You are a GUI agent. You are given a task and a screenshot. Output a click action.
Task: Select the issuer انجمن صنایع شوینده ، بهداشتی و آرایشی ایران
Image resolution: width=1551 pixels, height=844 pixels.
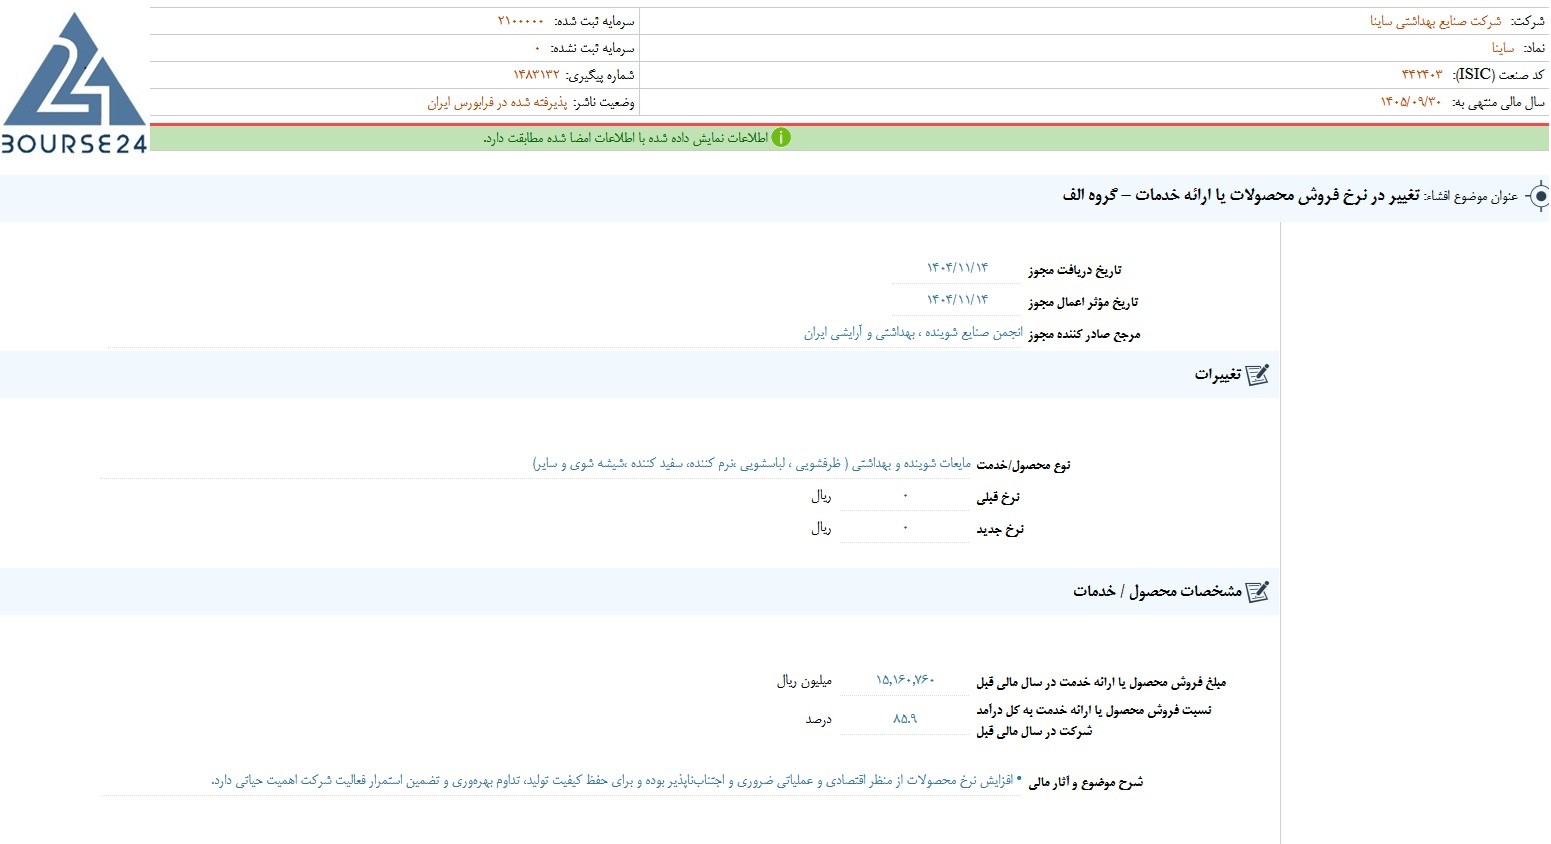point(913,333)
